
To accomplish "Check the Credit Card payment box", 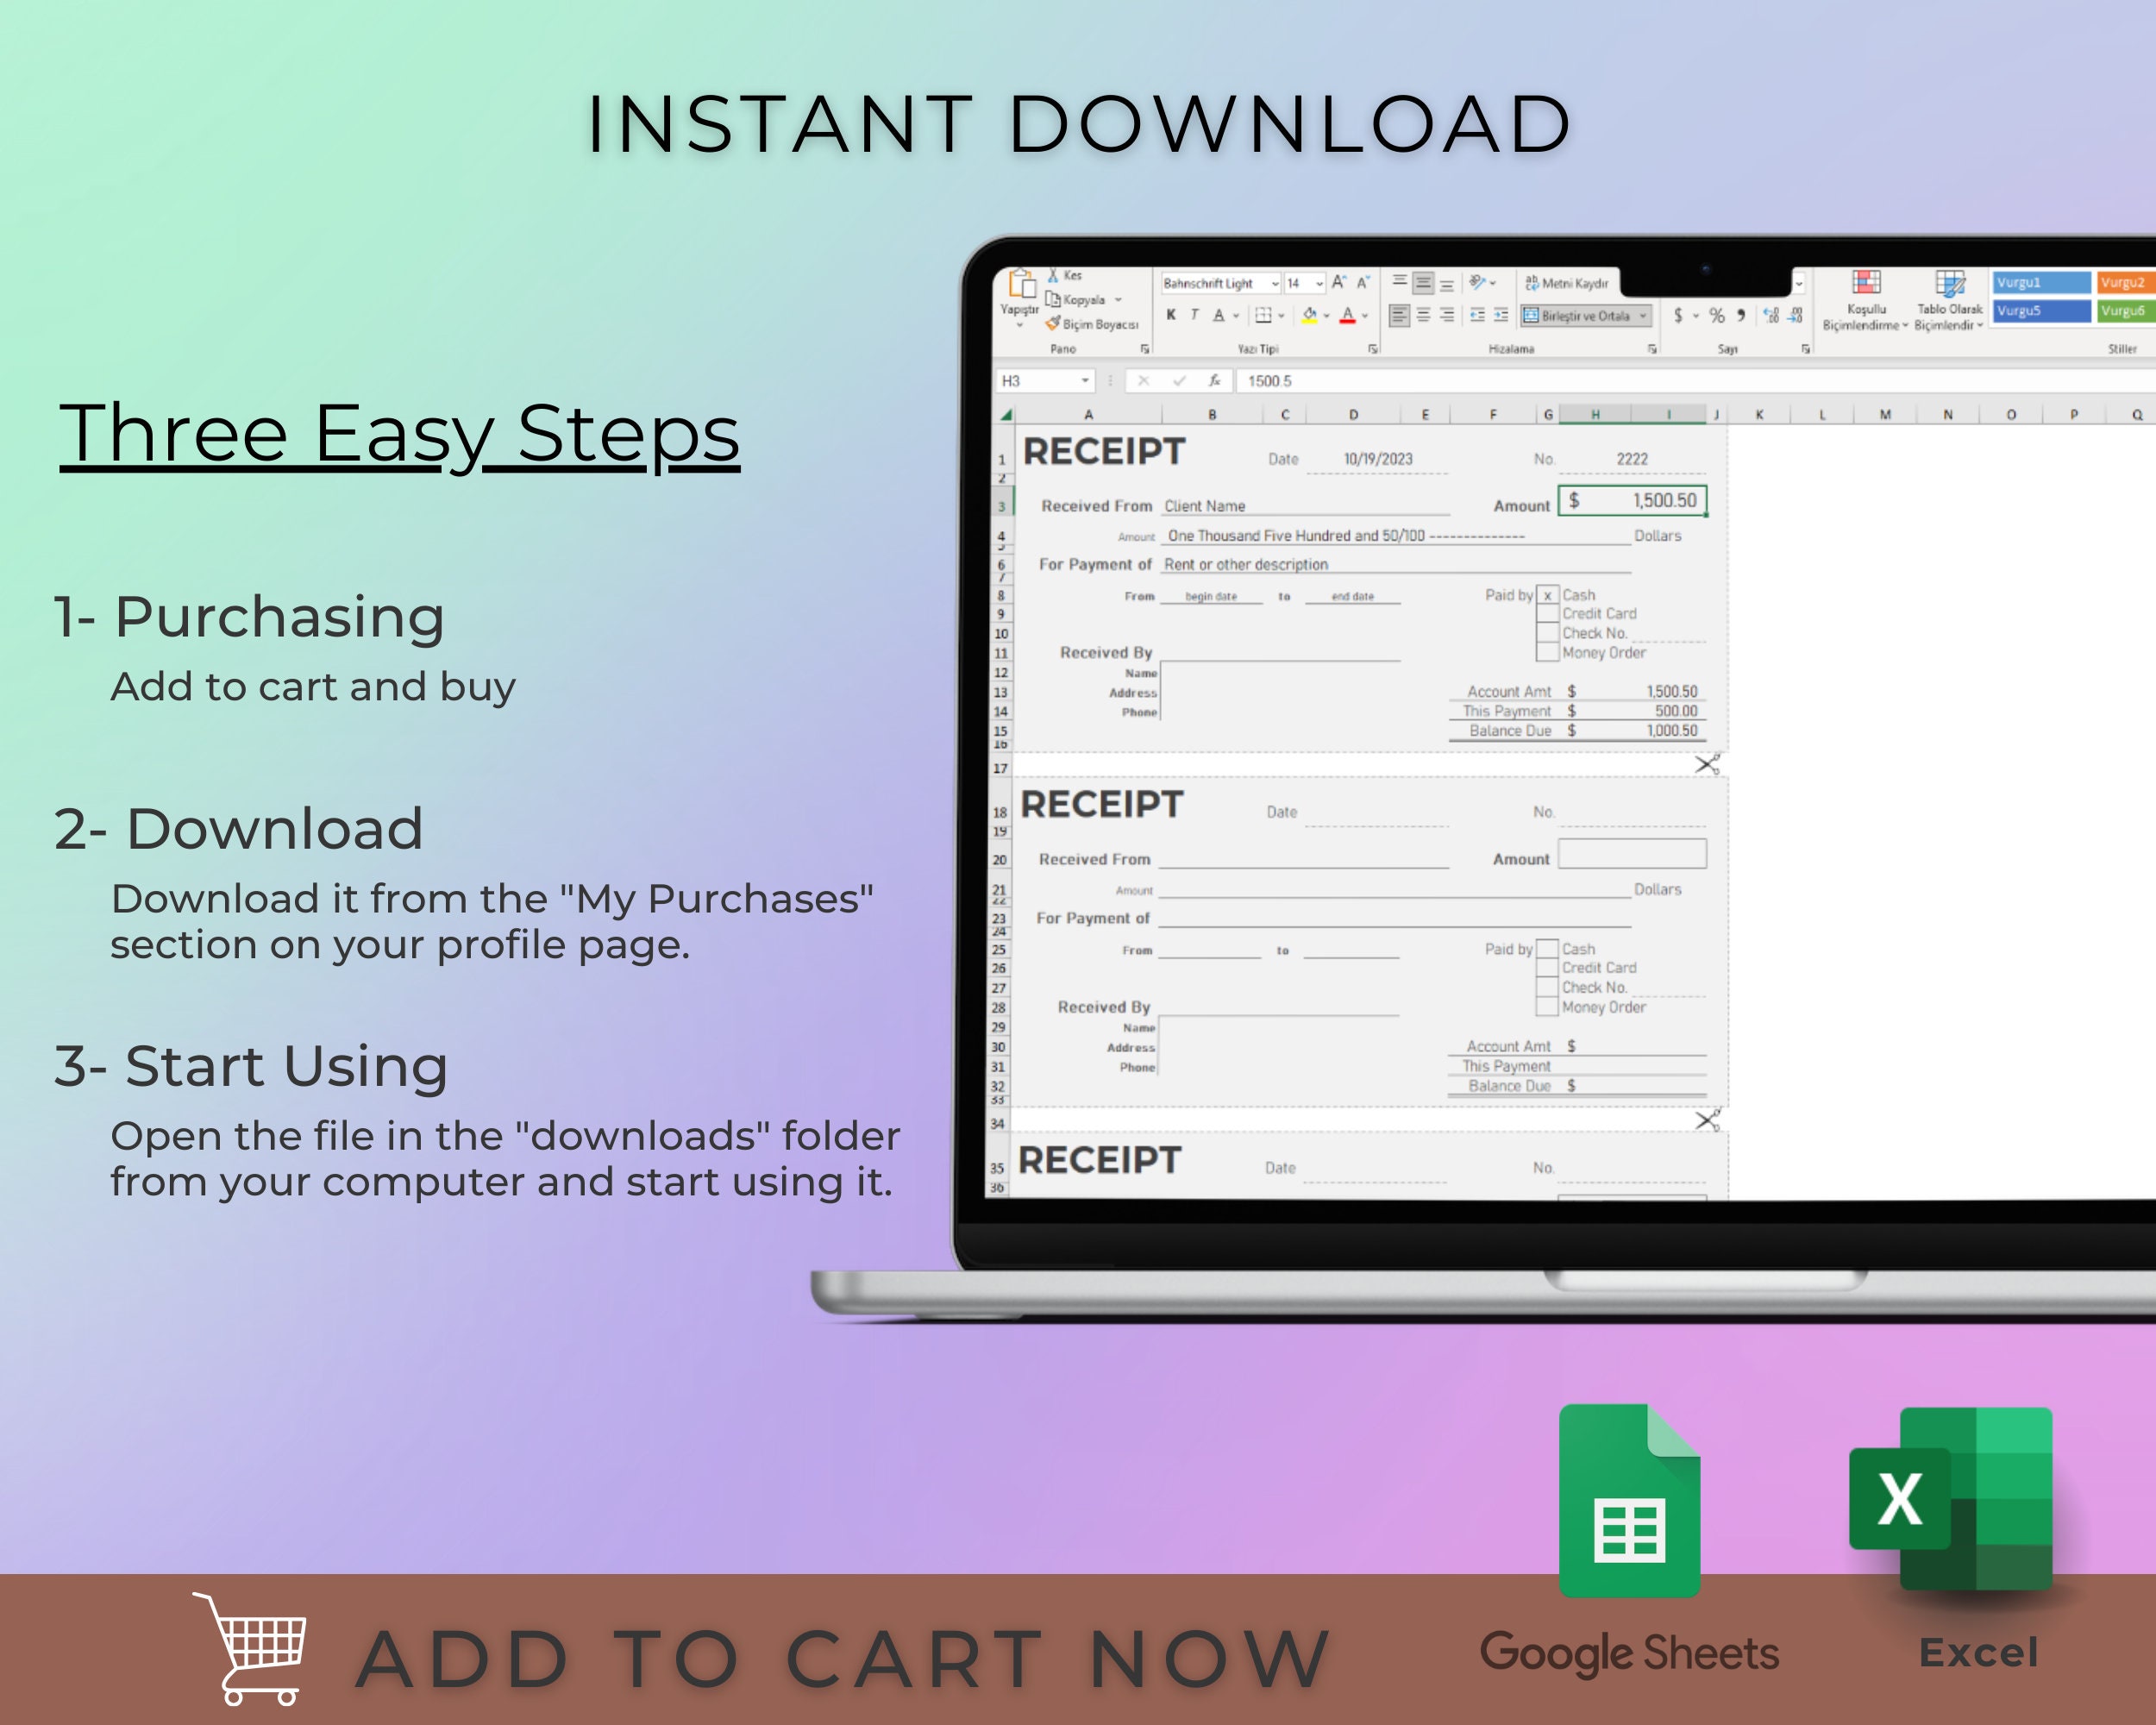I will [x=1549, y=614].
